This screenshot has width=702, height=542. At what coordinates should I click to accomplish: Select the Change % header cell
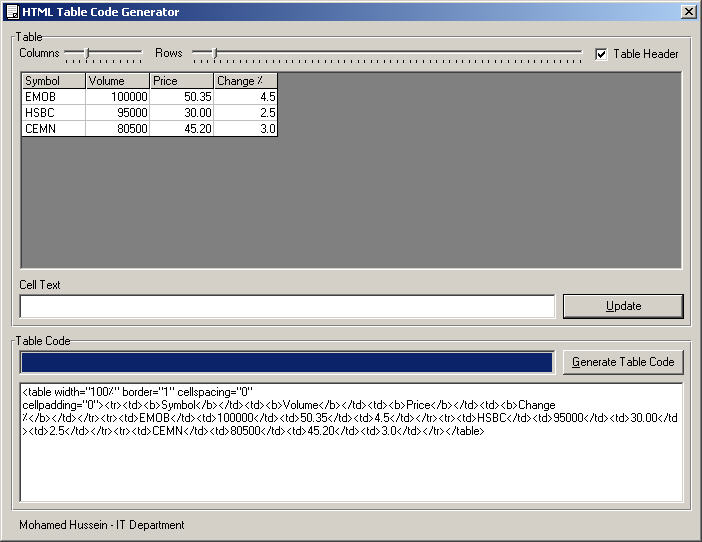[x=245, y=81]
